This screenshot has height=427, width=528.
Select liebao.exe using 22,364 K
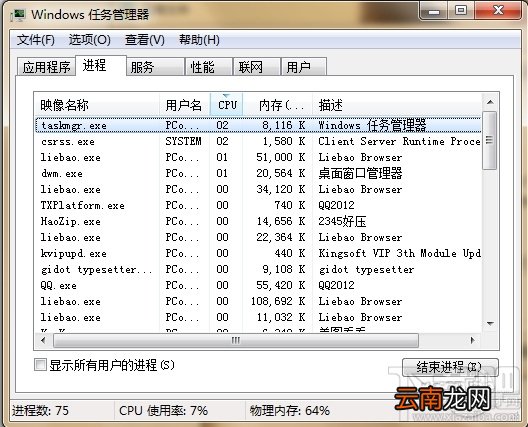[x=258, y=237]
